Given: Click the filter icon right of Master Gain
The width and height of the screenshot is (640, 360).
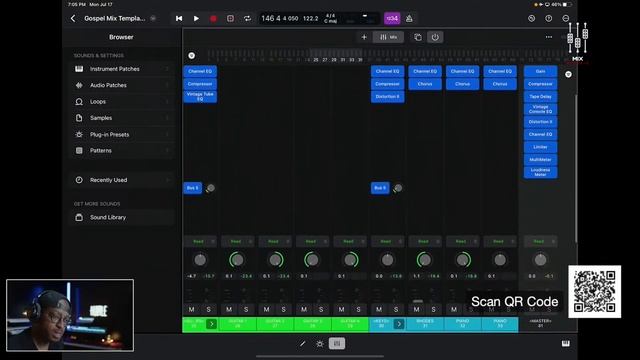Looking at the screenshot, I should tap(568, 74).
